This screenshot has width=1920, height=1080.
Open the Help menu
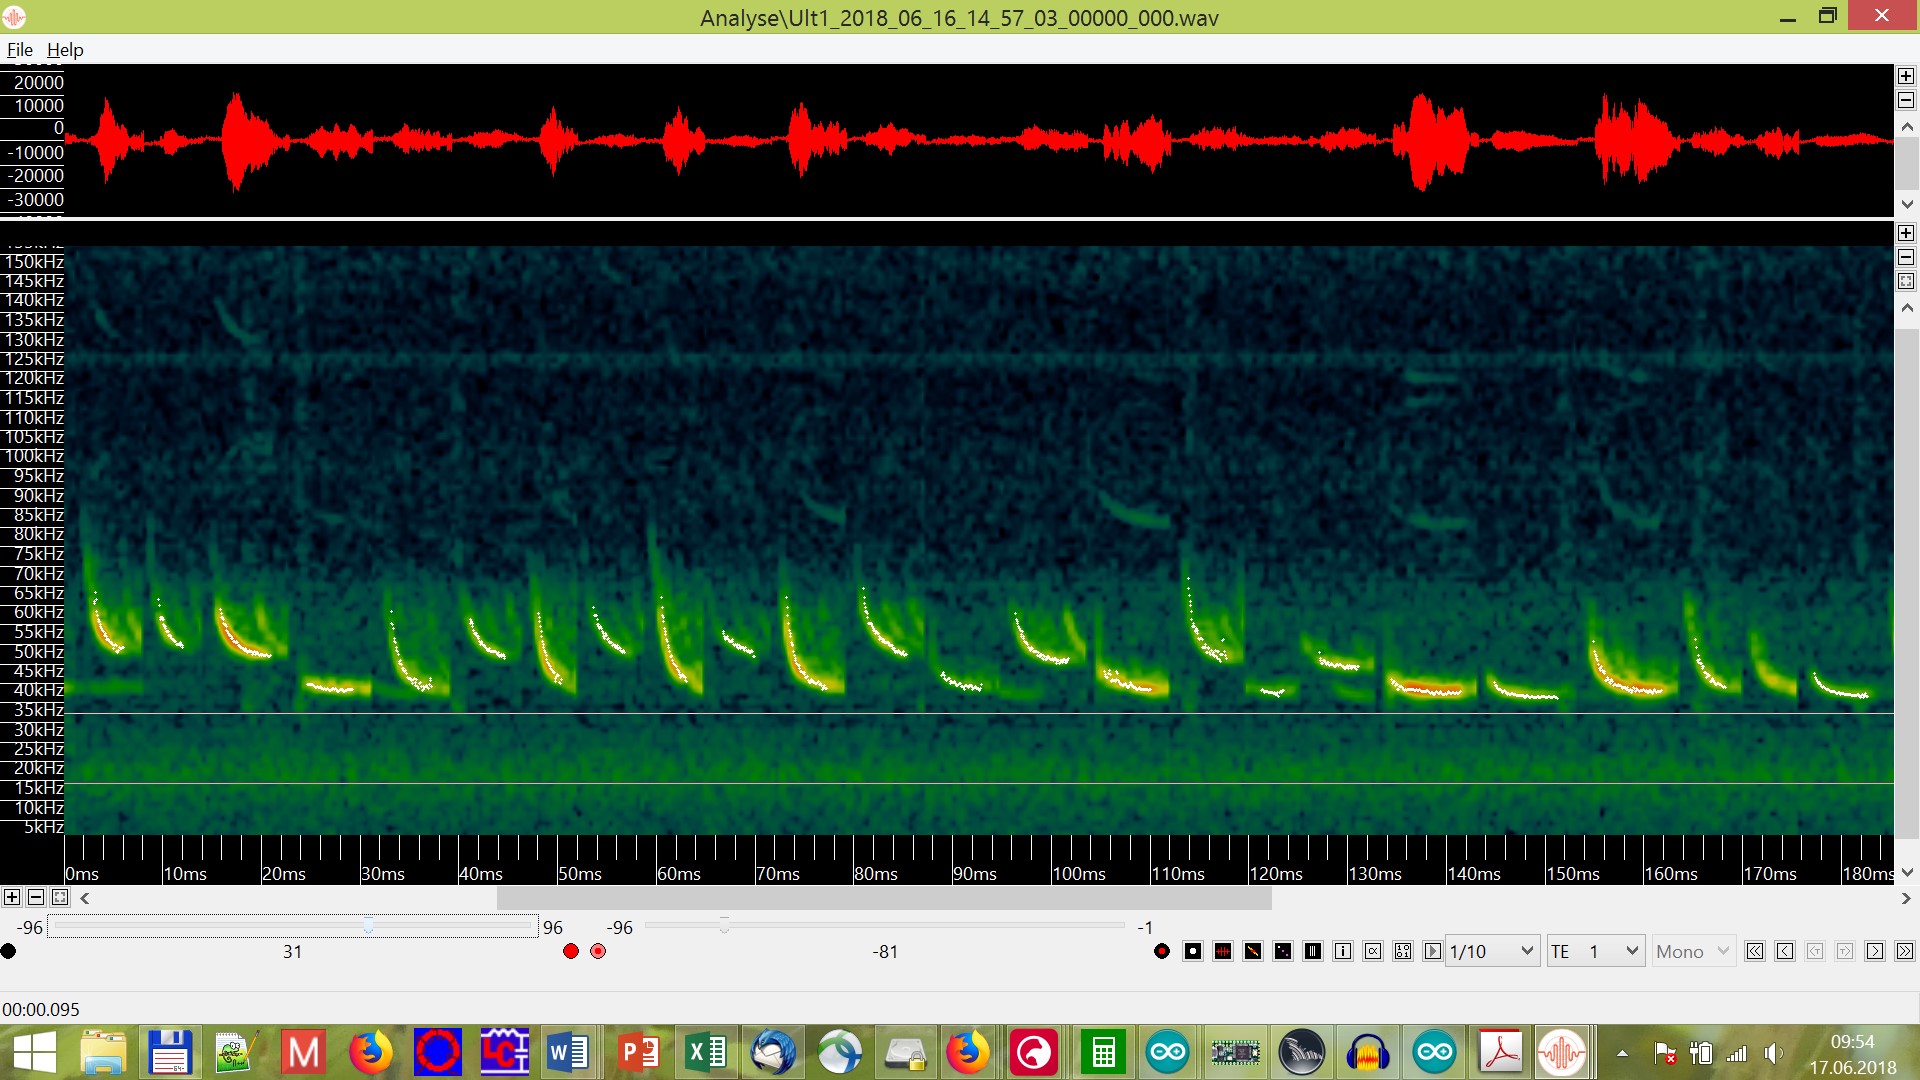(64, 49)
